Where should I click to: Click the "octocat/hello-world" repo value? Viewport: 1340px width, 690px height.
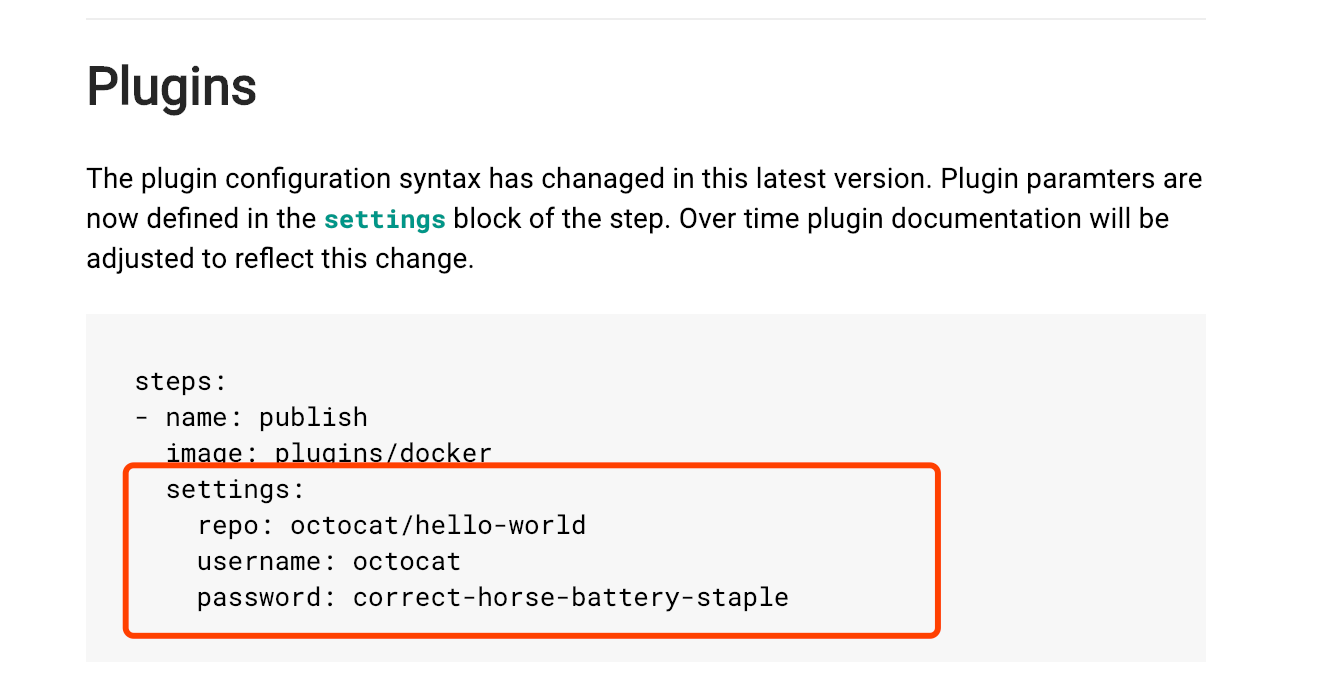point(438,525)
